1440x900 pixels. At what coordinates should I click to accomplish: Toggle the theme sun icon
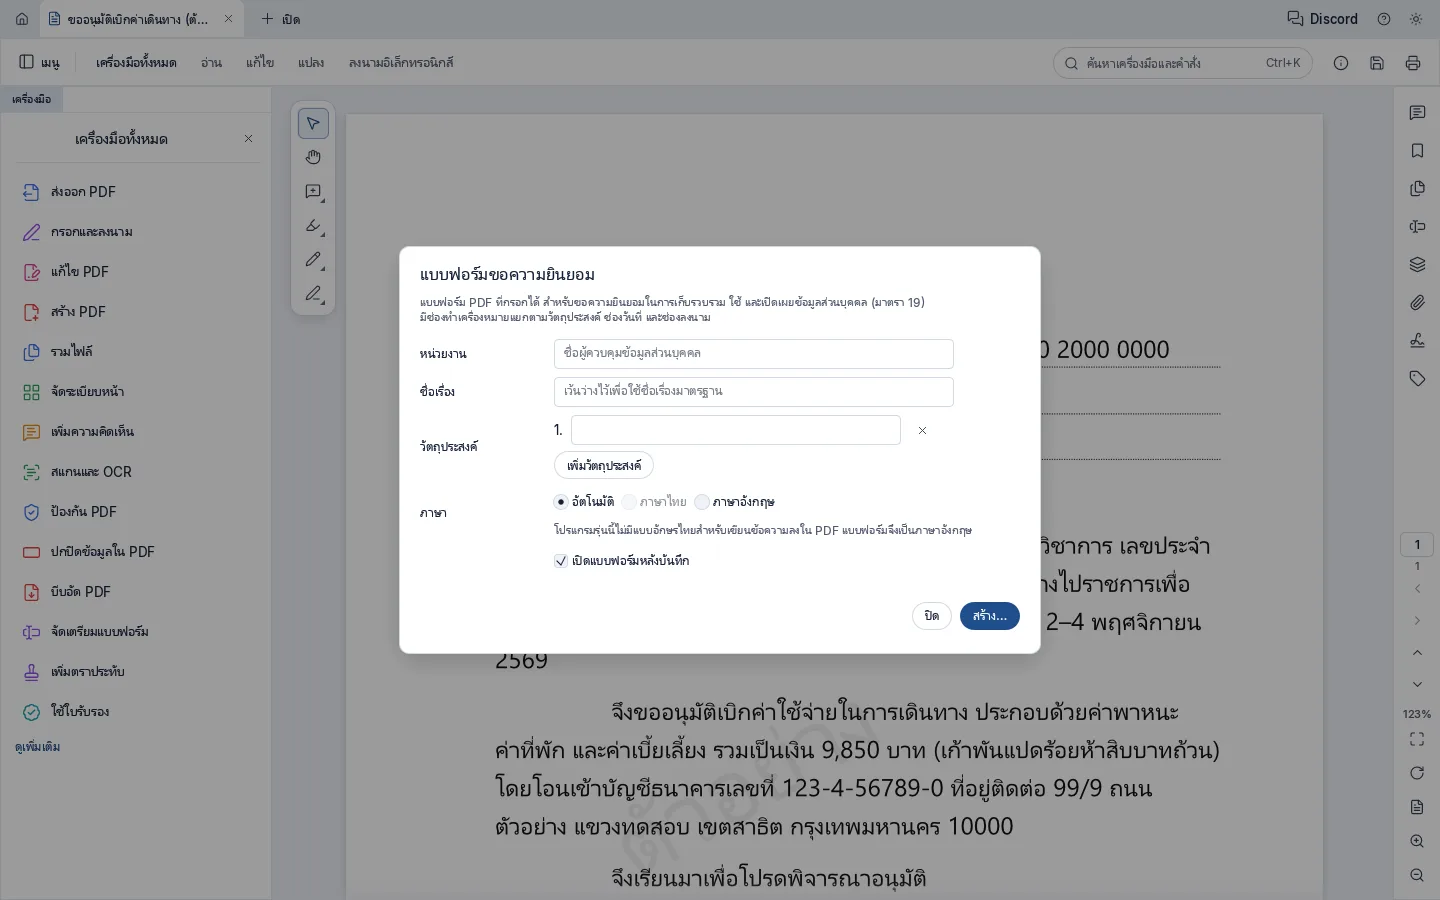[1416, 19]
